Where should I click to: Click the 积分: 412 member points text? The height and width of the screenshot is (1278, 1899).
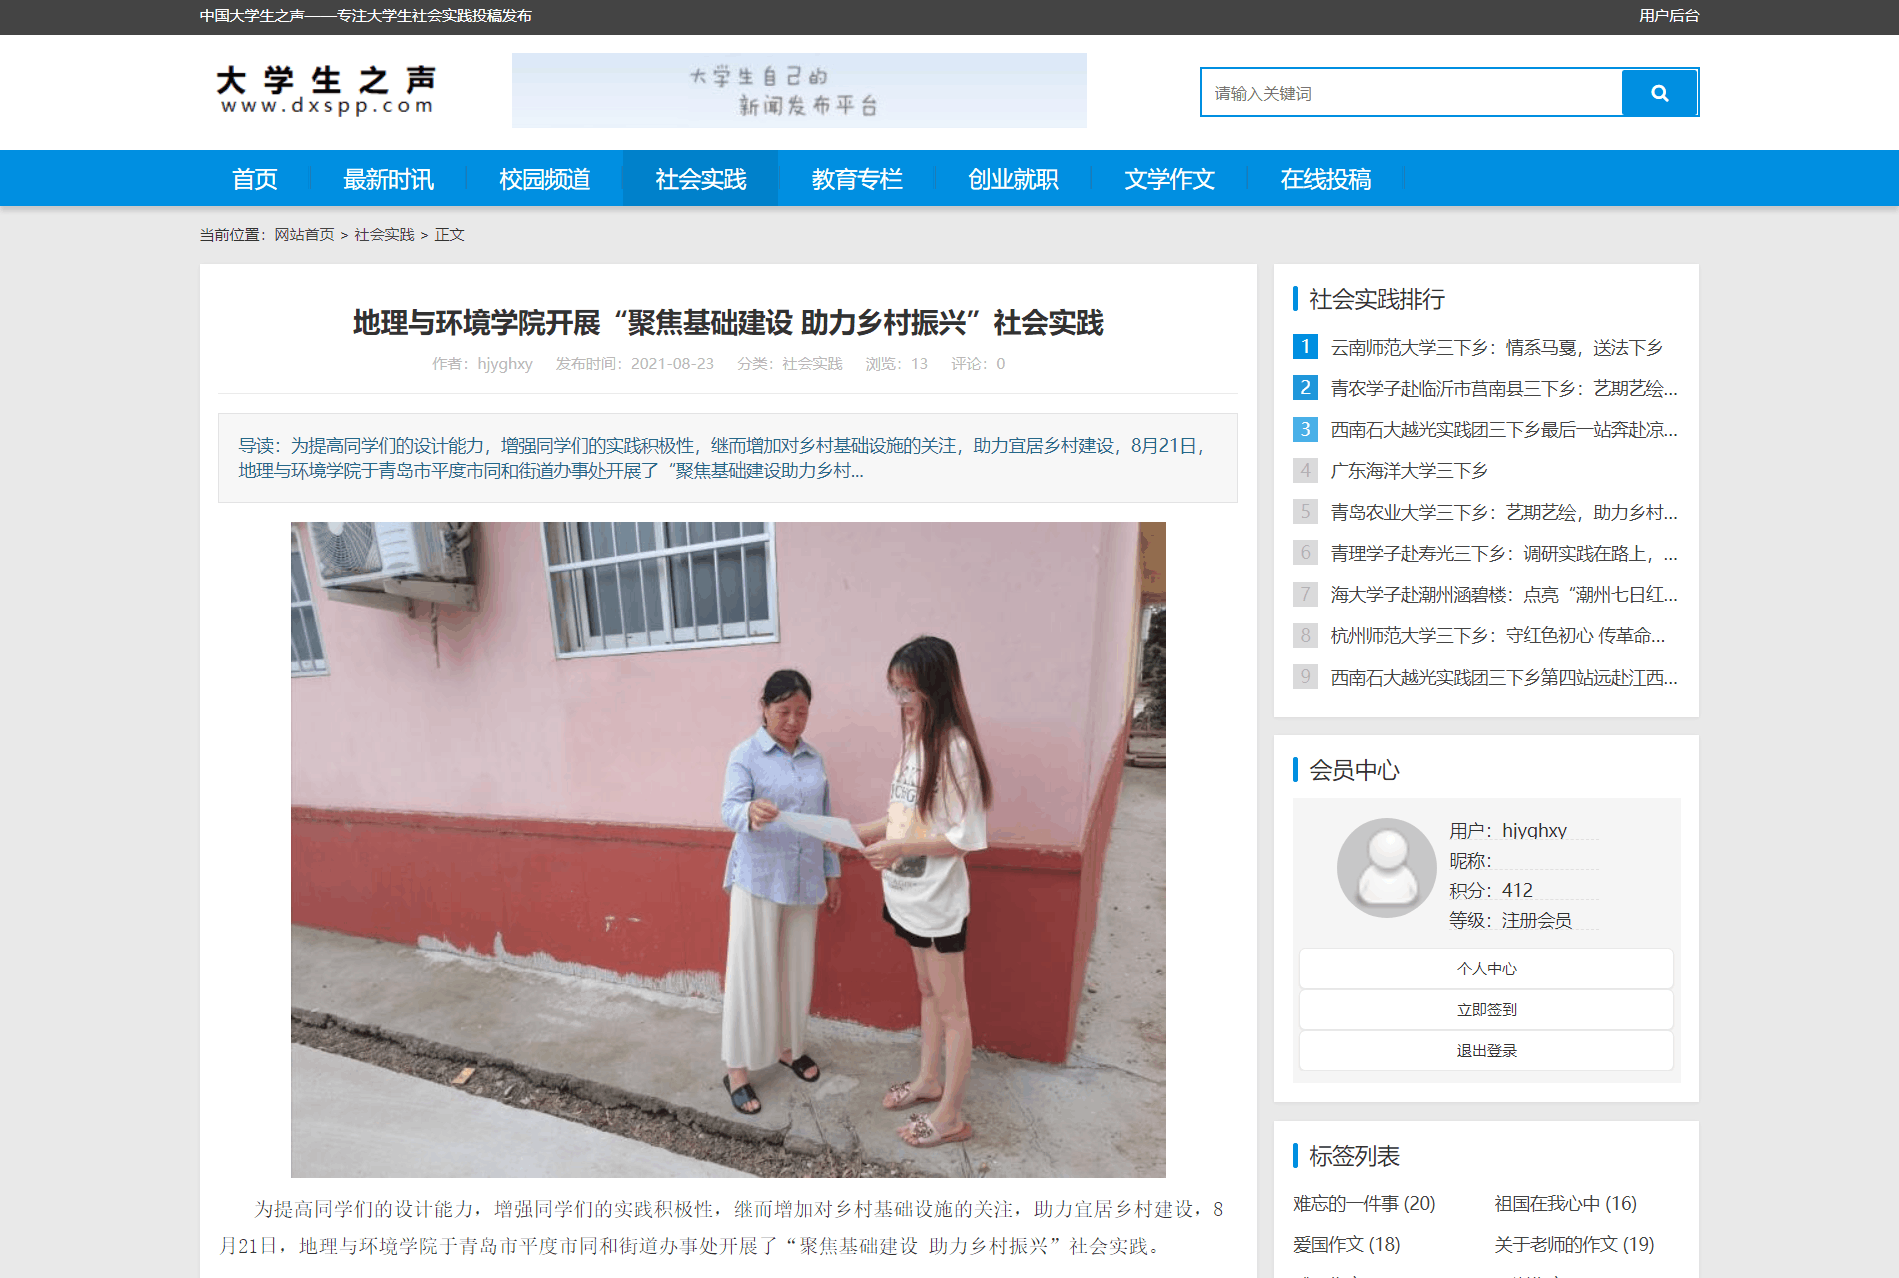click(x=1490, y=890)
